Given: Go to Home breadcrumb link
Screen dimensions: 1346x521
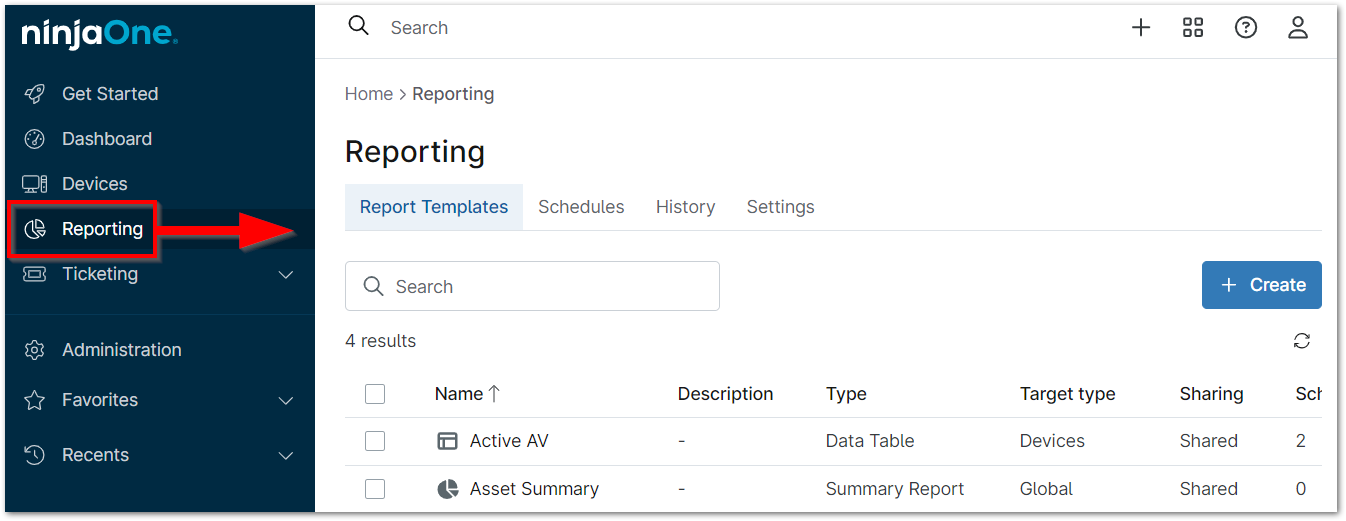Looking at the screenshot, I should tap(369, 94).
